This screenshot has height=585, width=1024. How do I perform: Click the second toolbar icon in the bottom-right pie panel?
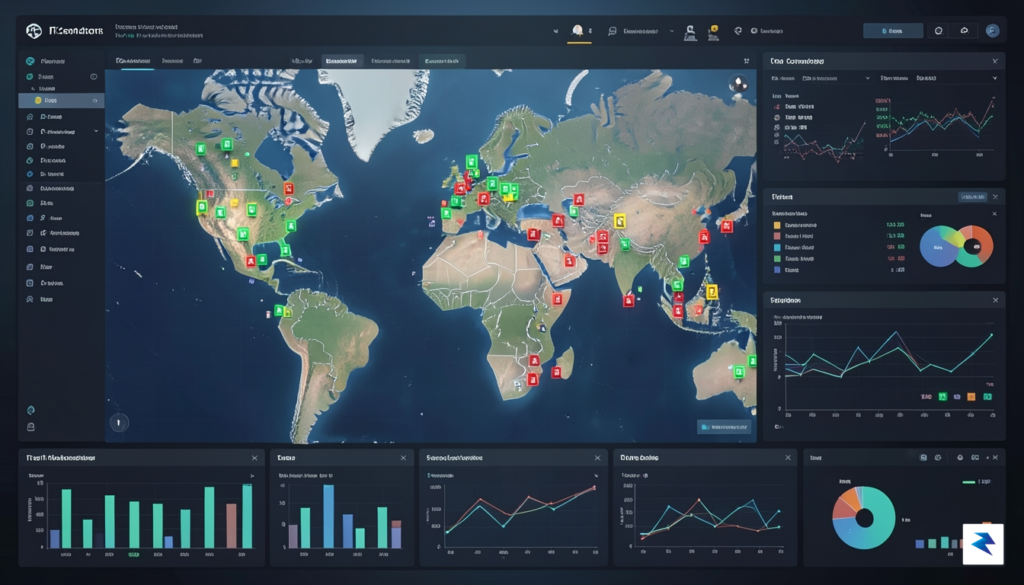point(938,458)
